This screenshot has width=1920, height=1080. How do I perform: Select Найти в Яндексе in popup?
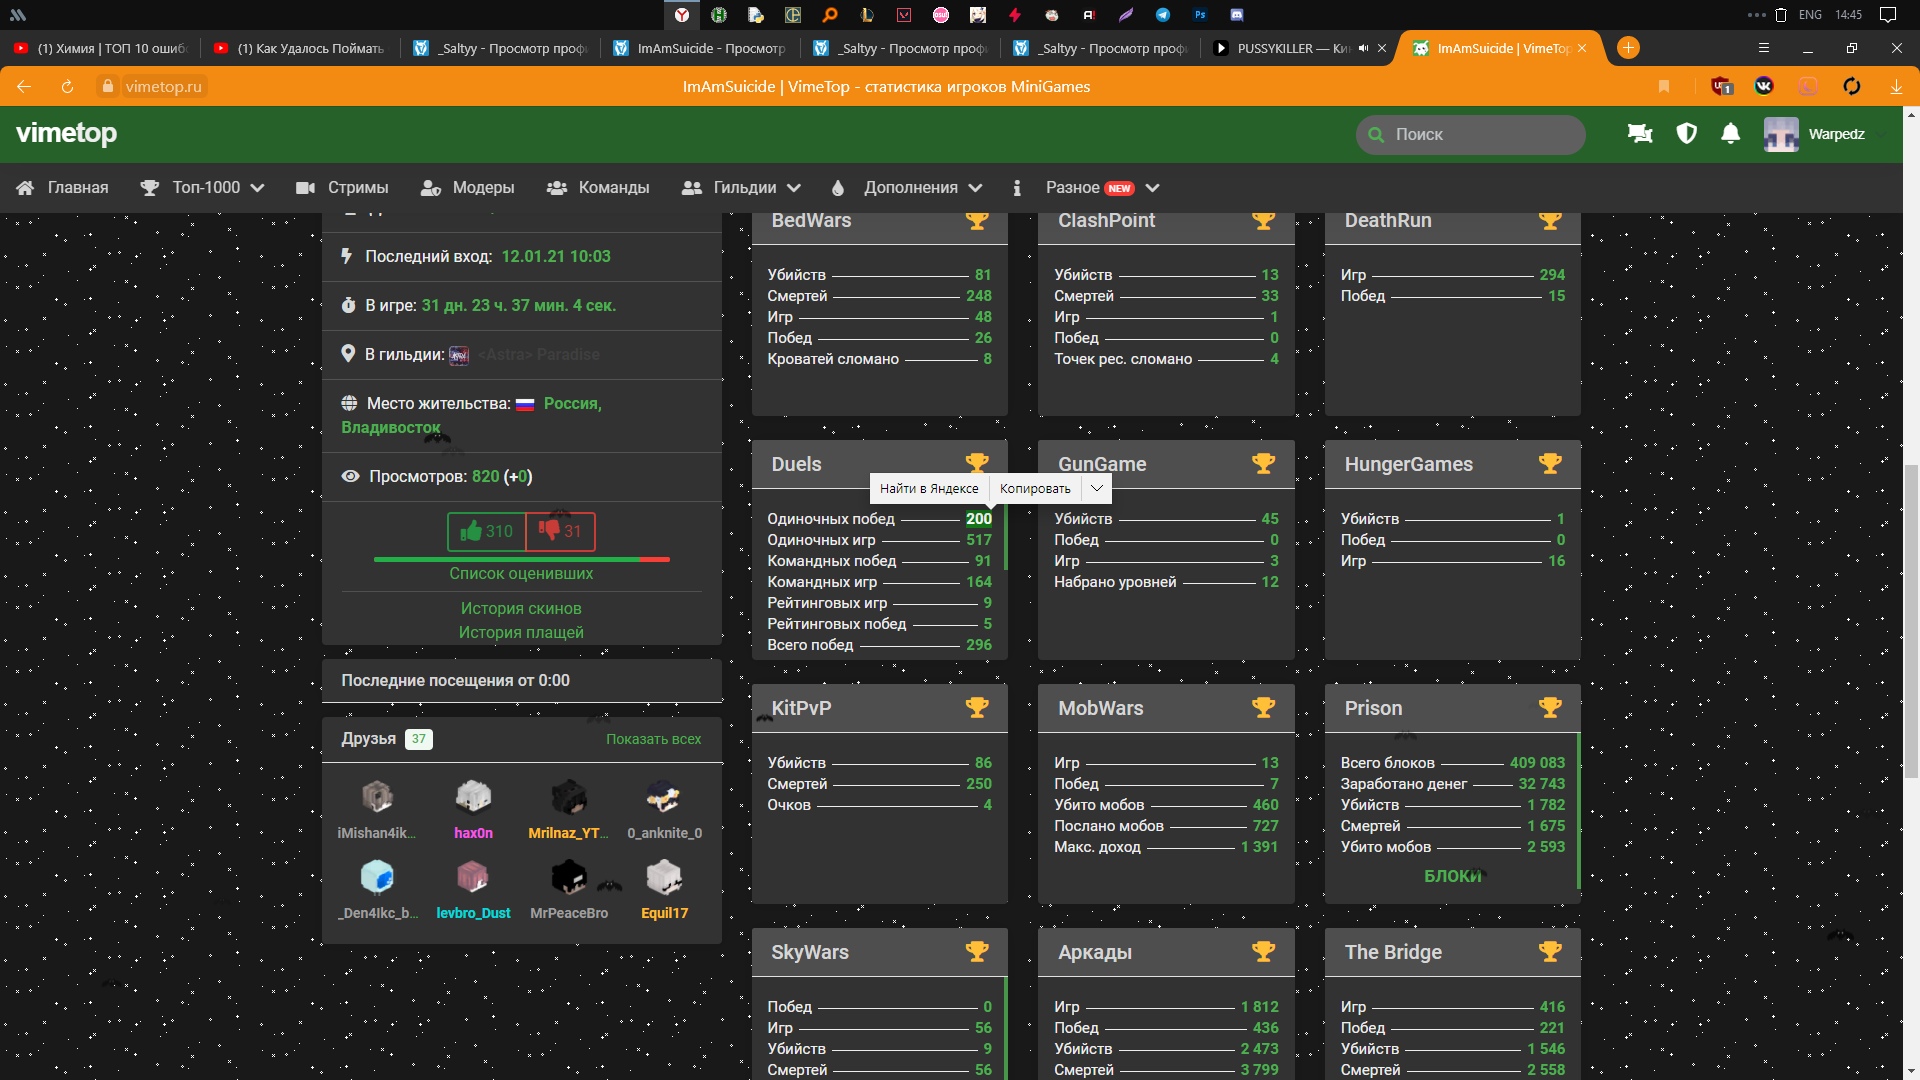coord(929,488)
